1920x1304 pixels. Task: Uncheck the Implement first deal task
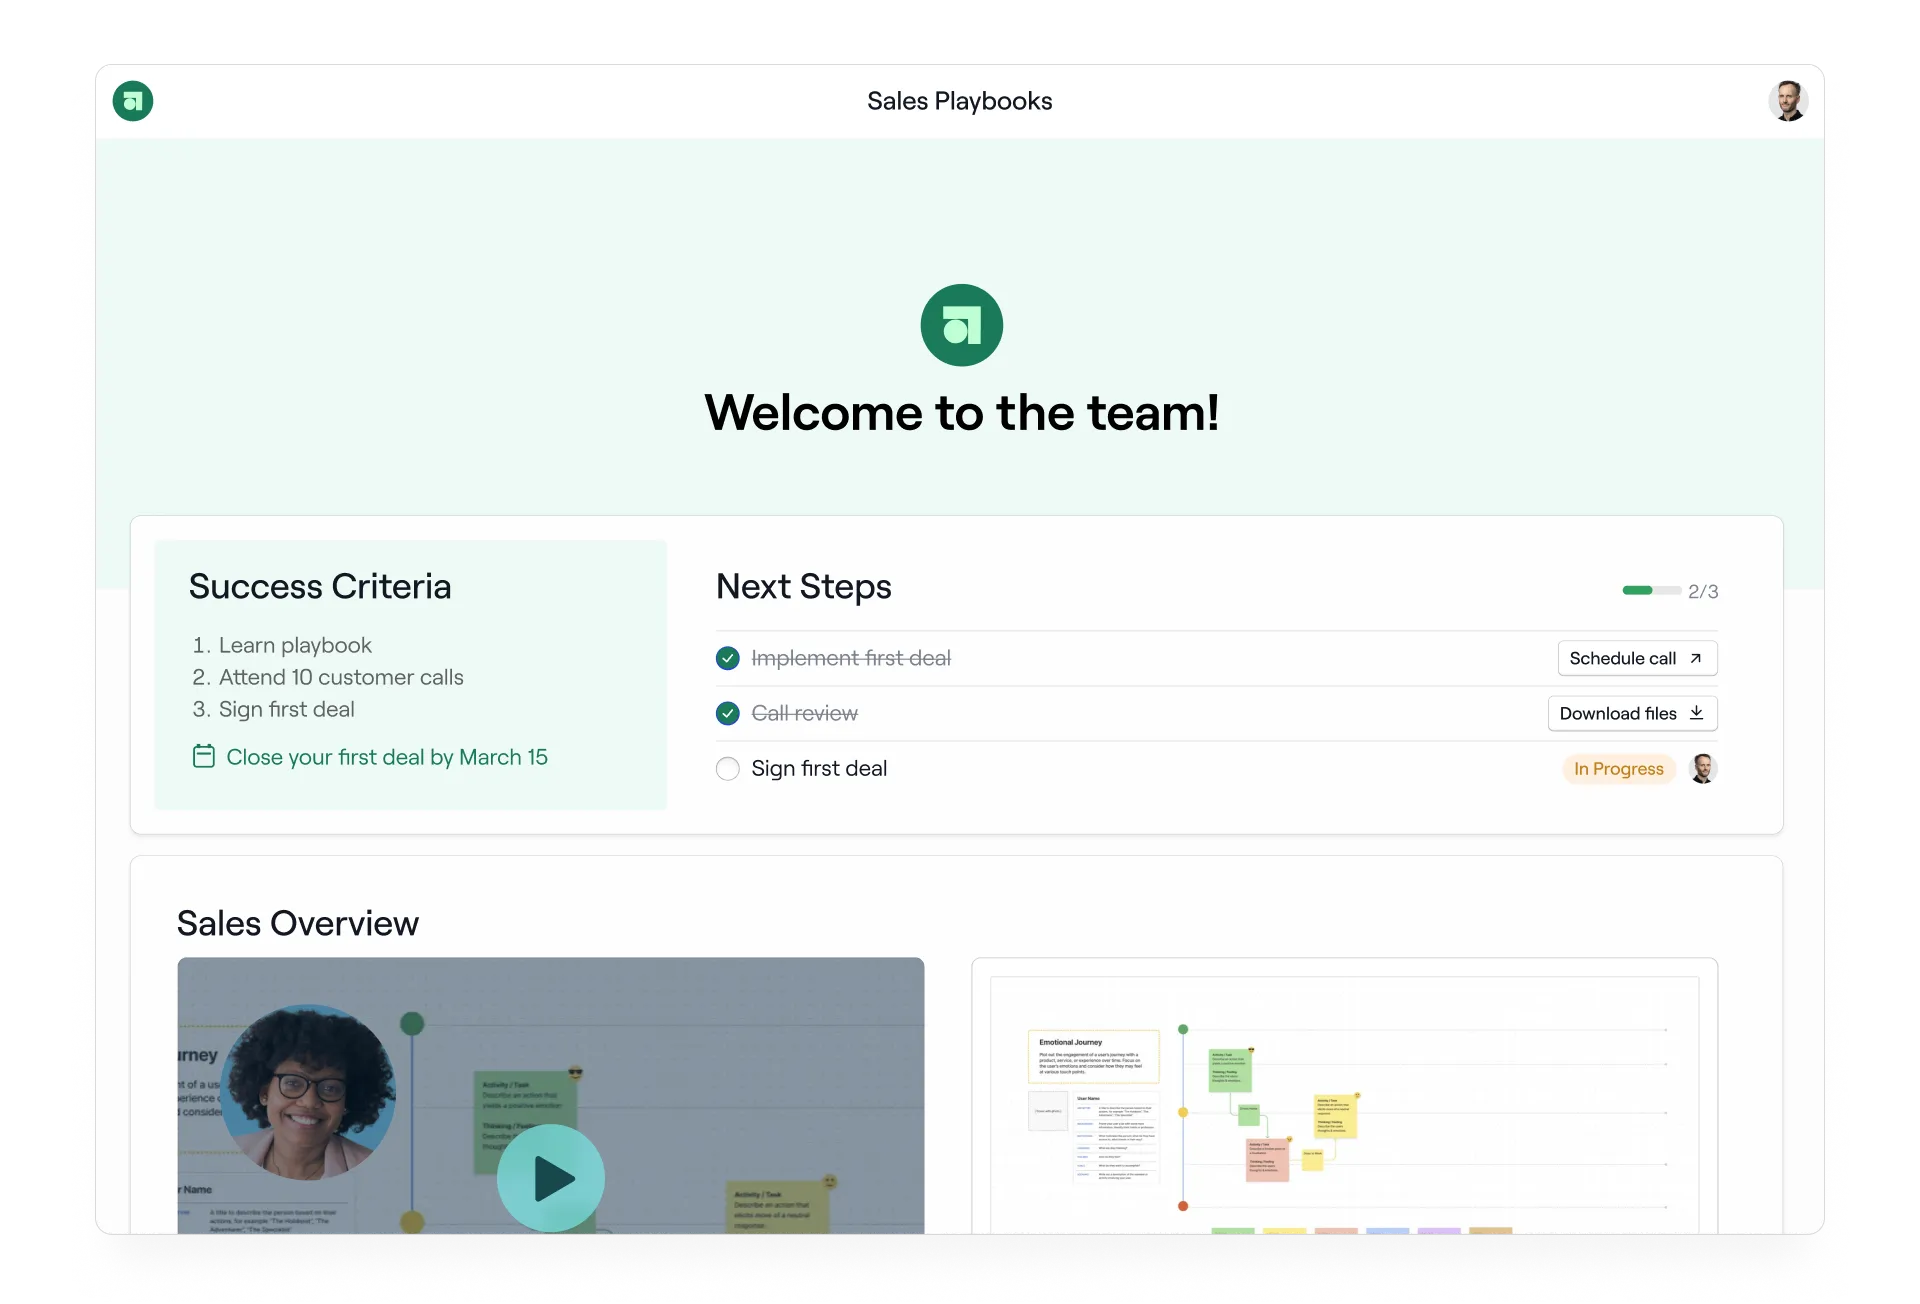728,658
